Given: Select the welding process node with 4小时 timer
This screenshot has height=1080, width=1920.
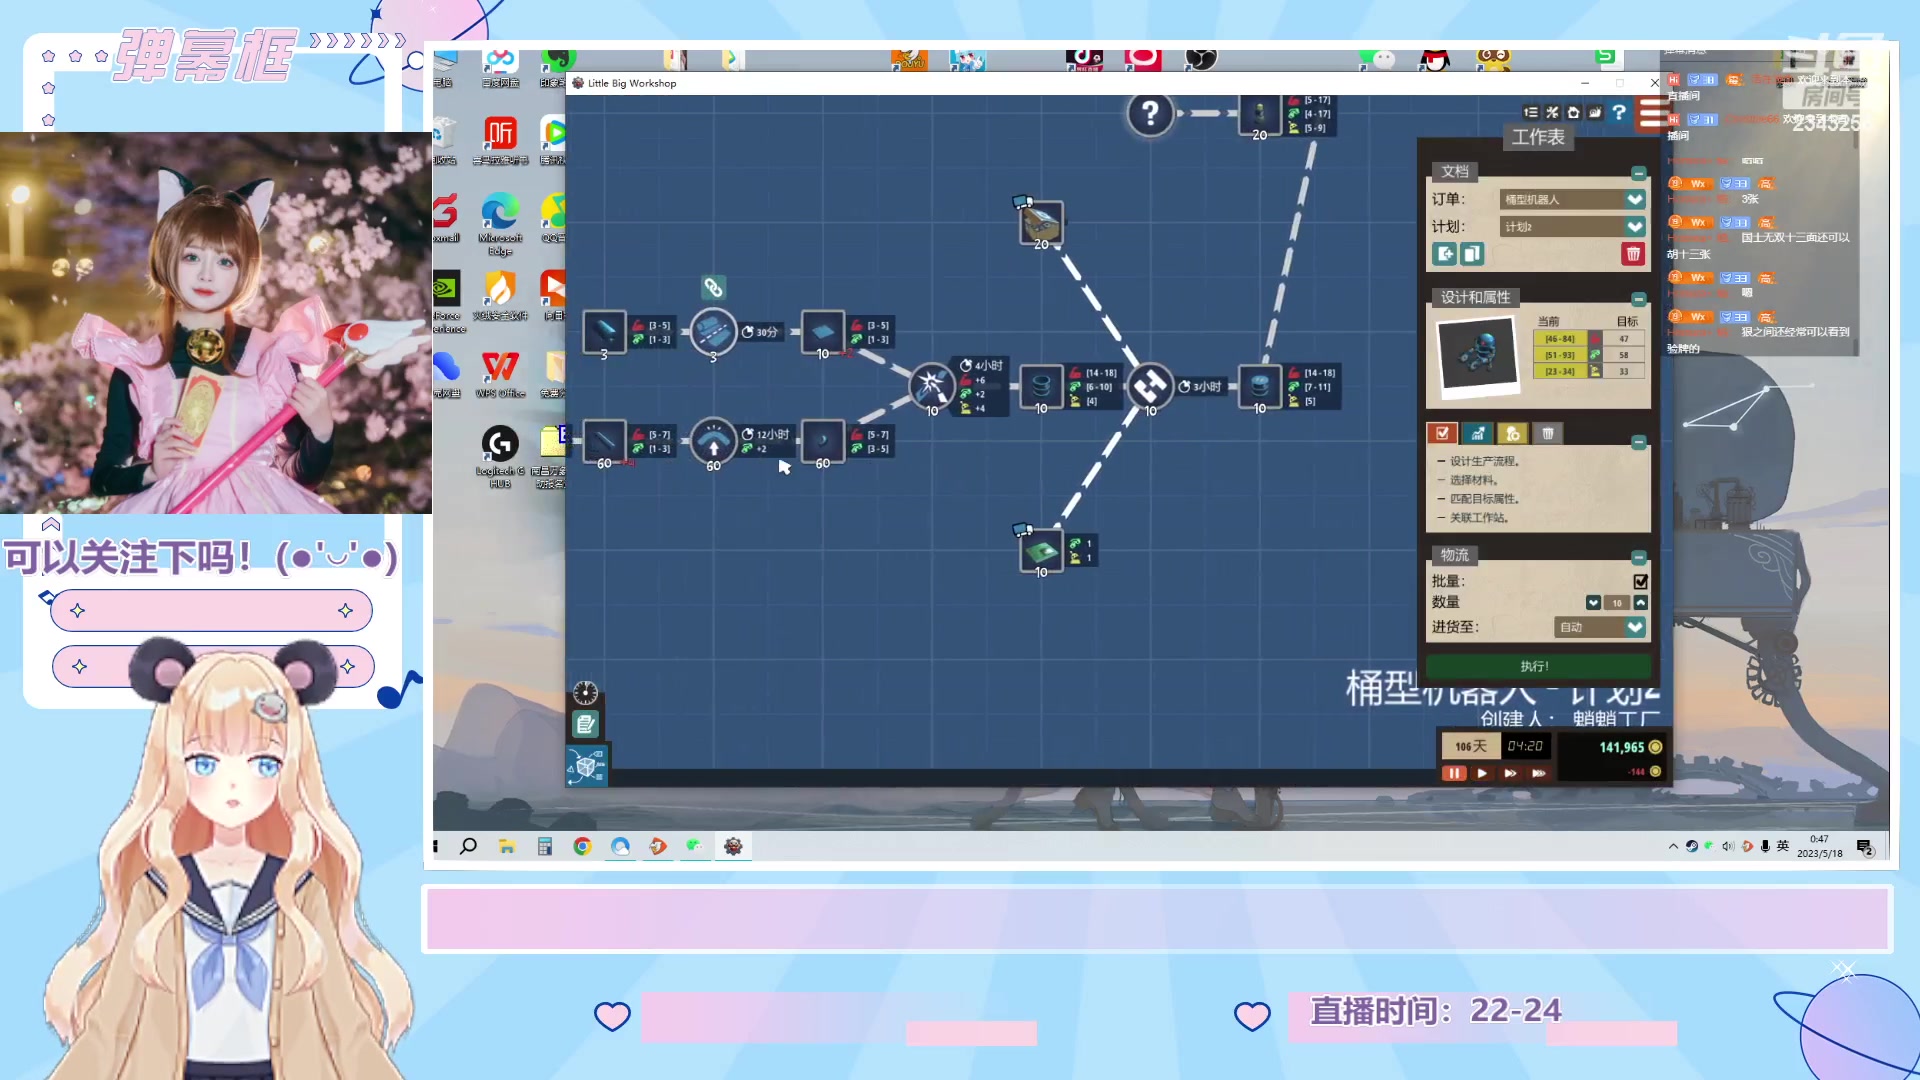Looking at the screenshot, I should coord(931,386).
